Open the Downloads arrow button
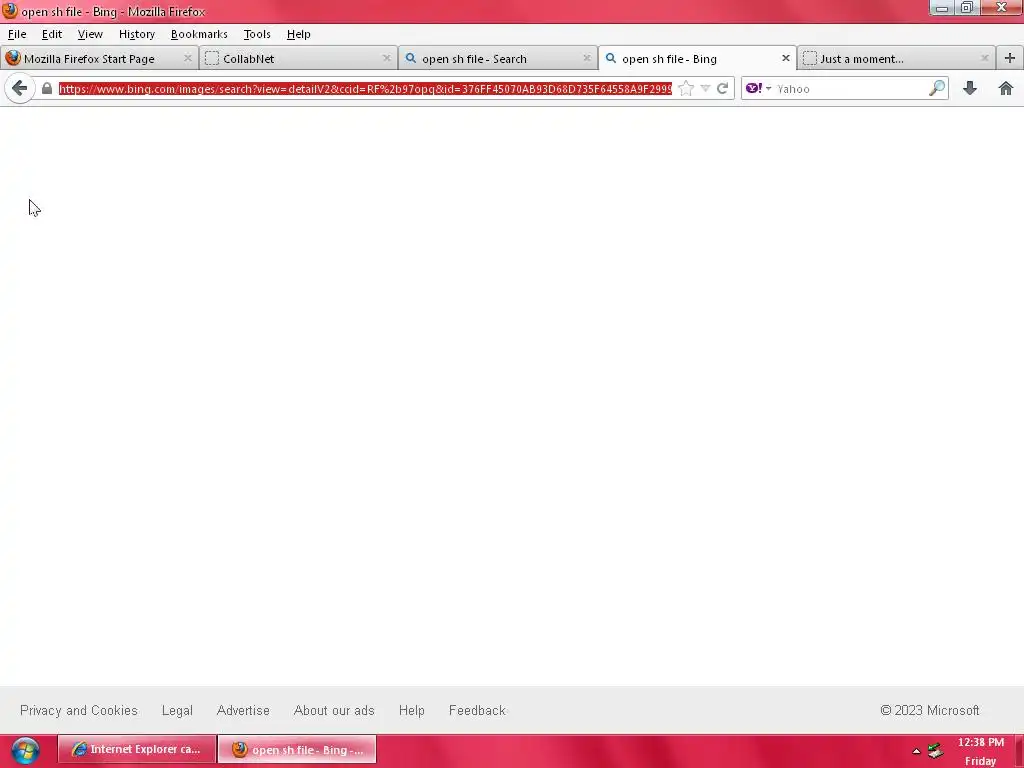 (x=970, y=88)
